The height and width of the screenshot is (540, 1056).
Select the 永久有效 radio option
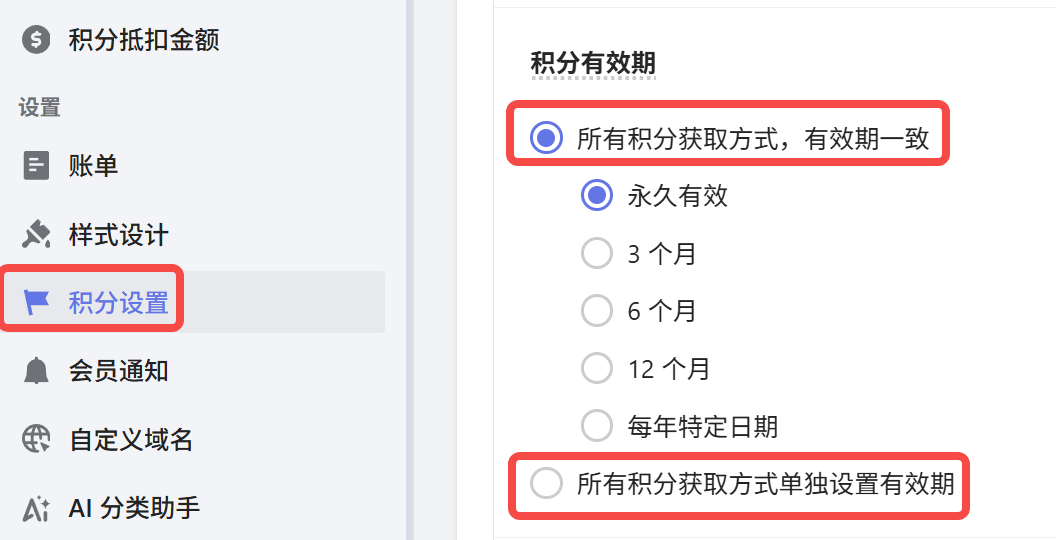[597, 196]
